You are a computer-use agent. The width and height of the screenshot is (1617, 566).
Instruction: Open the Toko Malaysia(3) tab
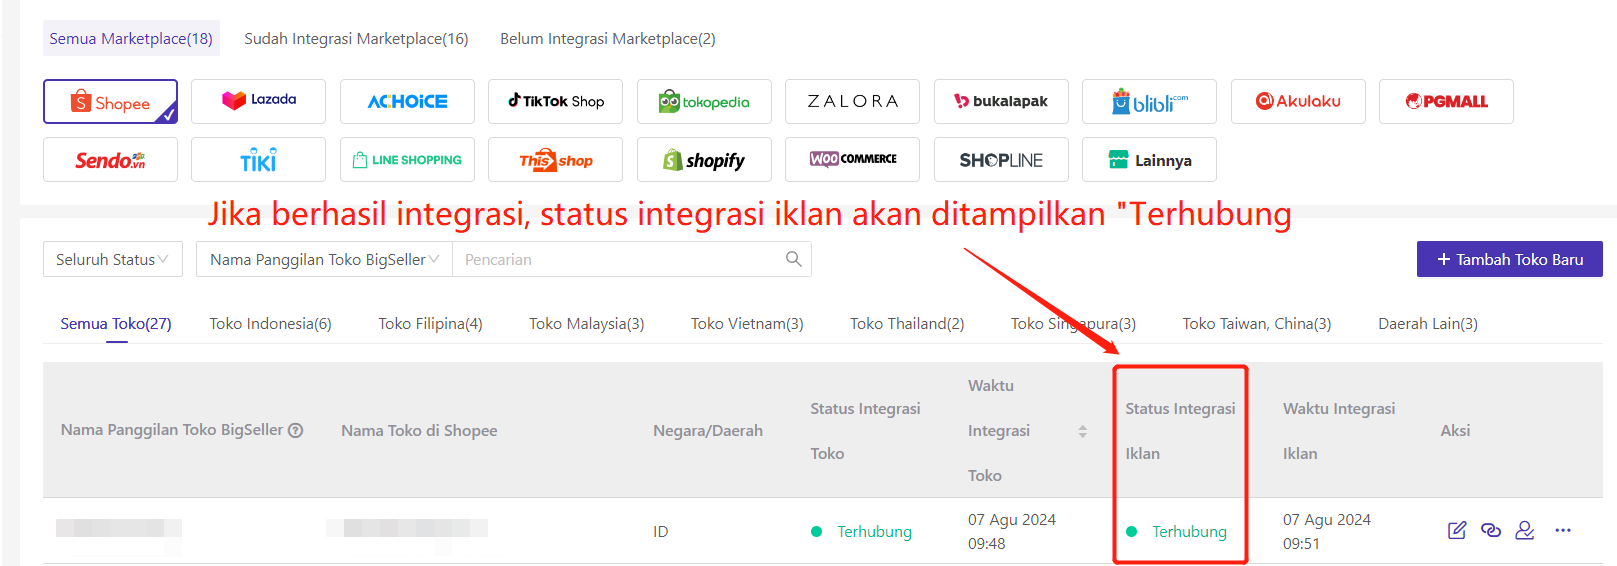tap(587, 323)
